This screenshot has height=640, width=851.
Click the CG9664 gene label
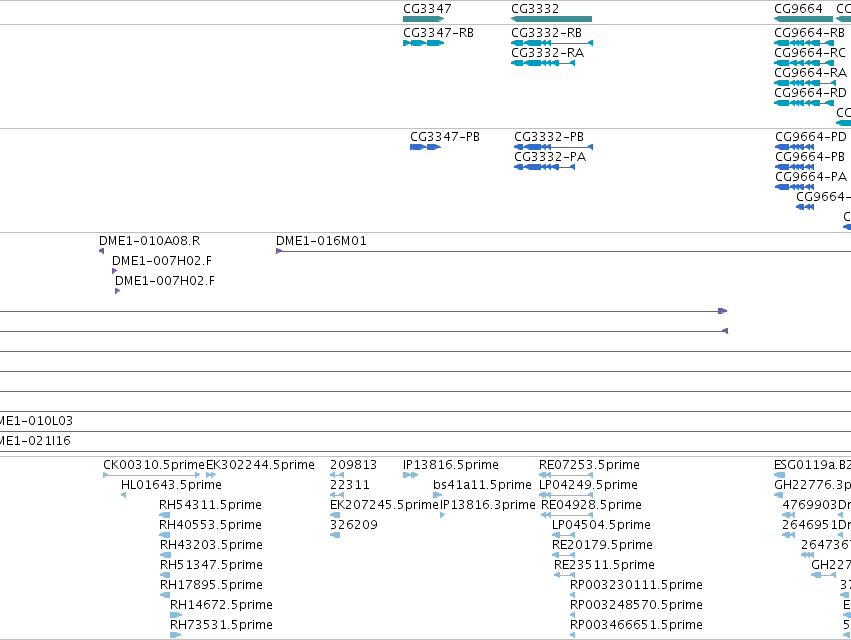point(798,9)
